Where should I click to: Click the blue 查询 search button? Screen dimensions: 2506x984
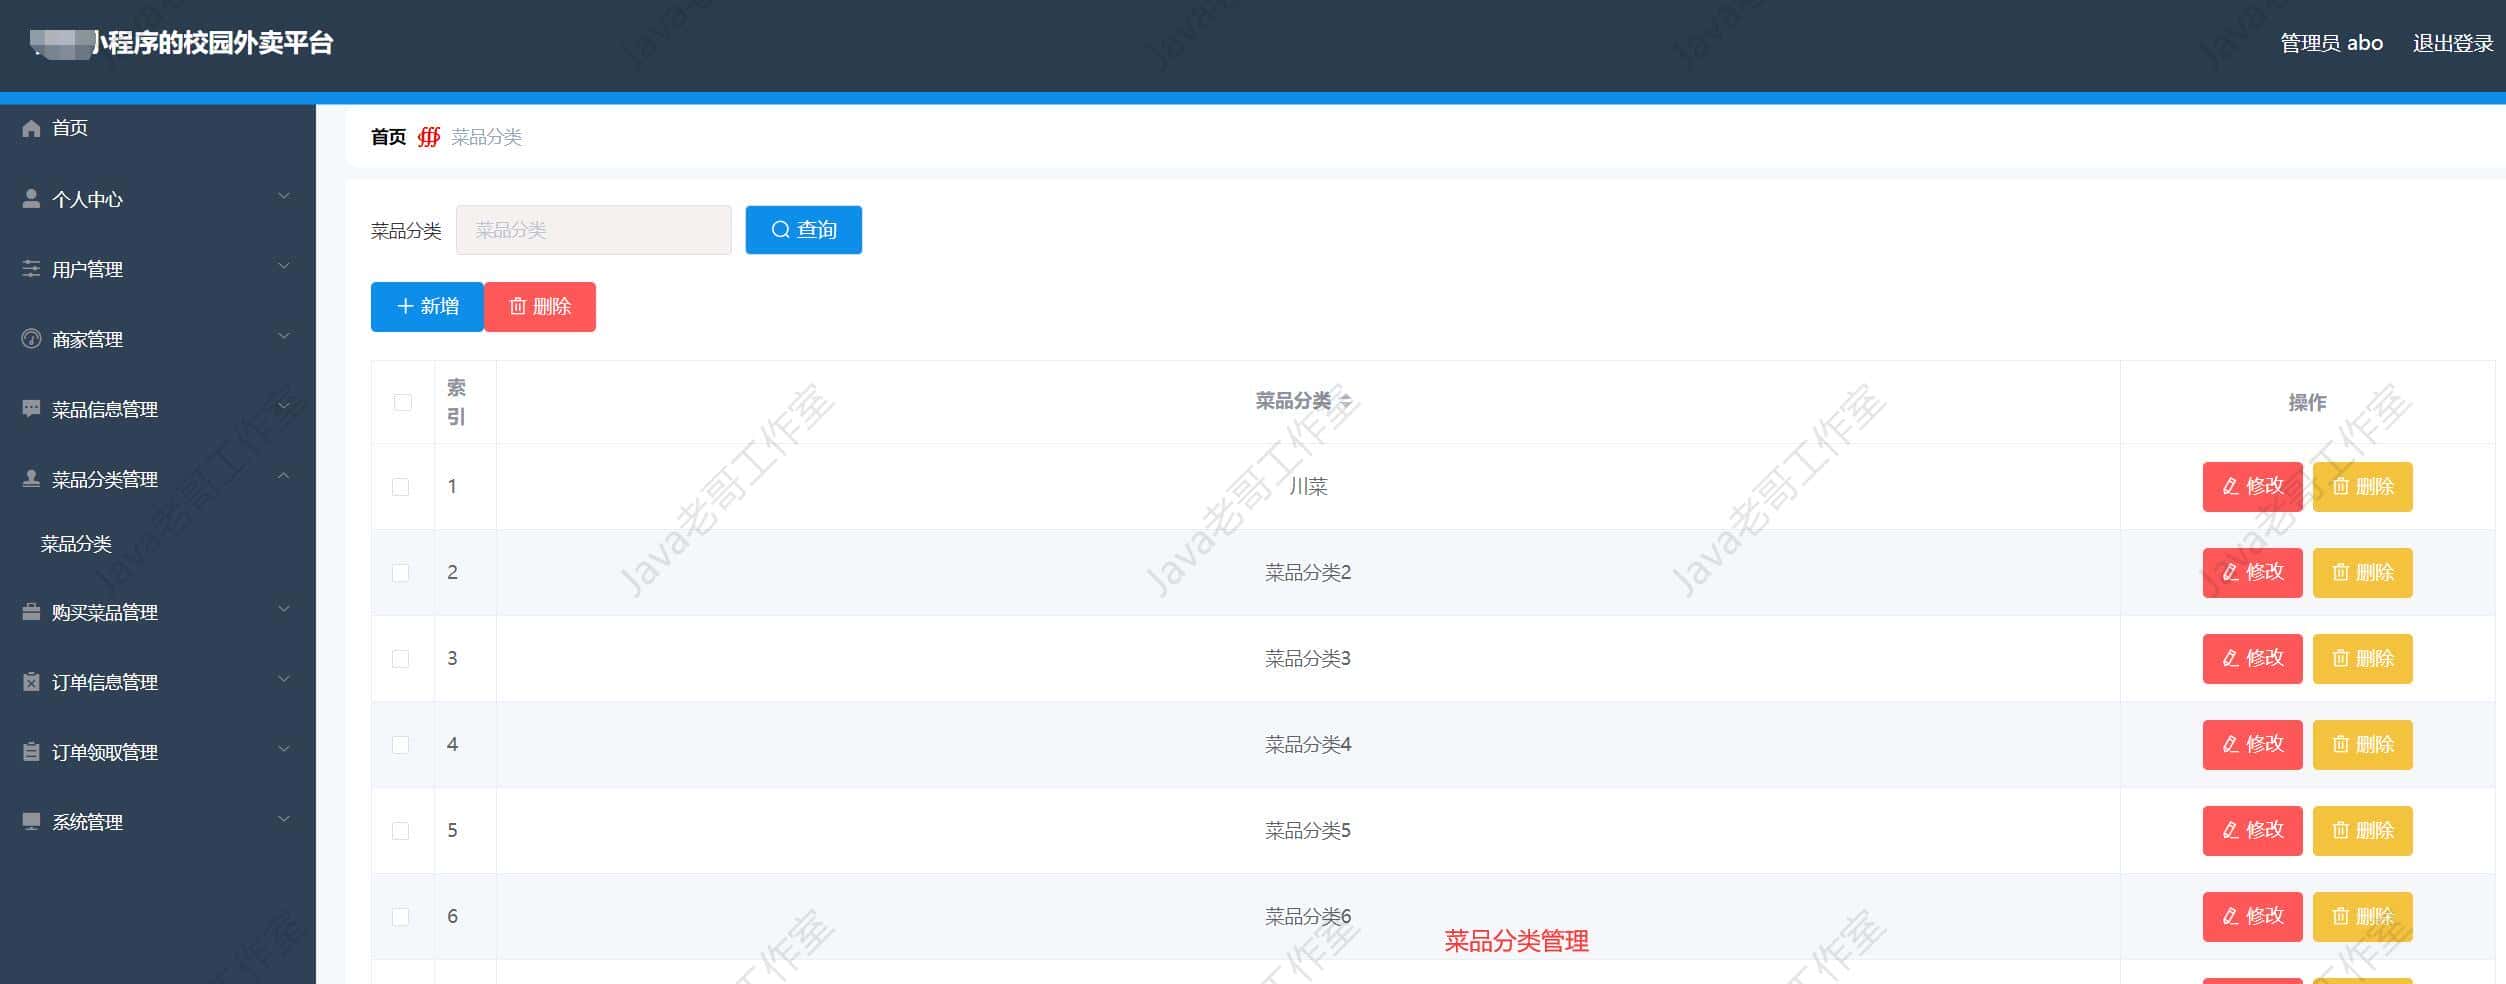click(x=804, y=230)
